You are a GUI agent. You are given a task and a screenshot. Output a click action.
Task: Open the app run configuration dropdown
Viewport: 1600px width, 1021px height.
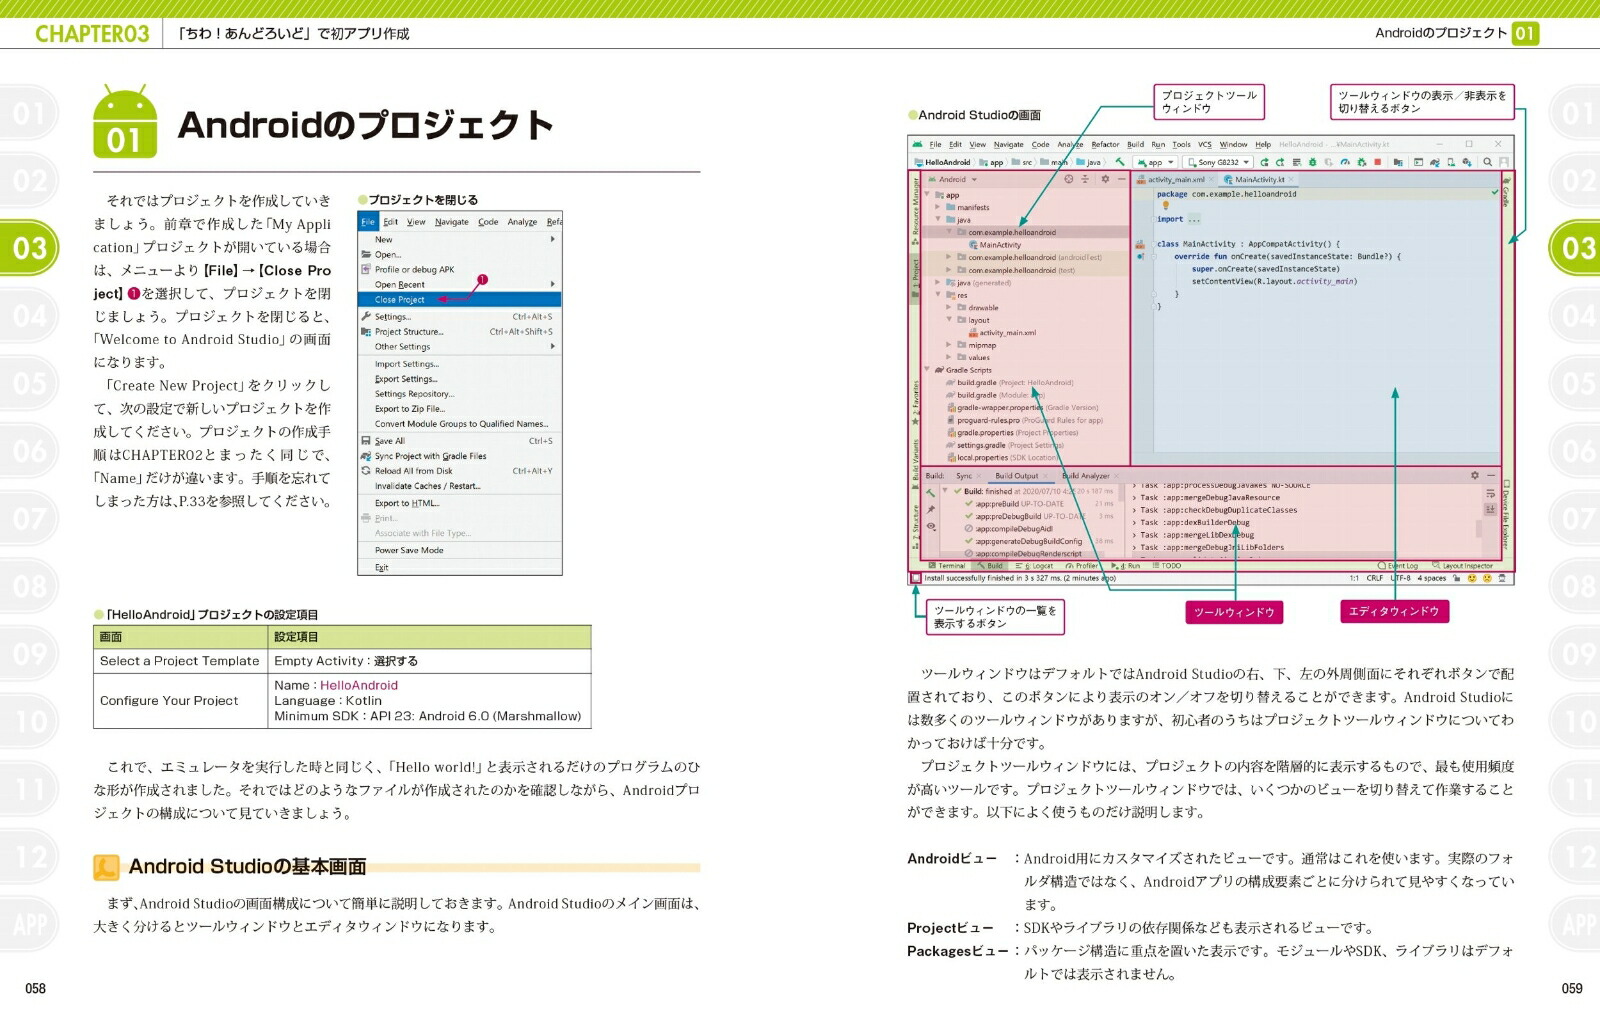[x=1155, y=162]
